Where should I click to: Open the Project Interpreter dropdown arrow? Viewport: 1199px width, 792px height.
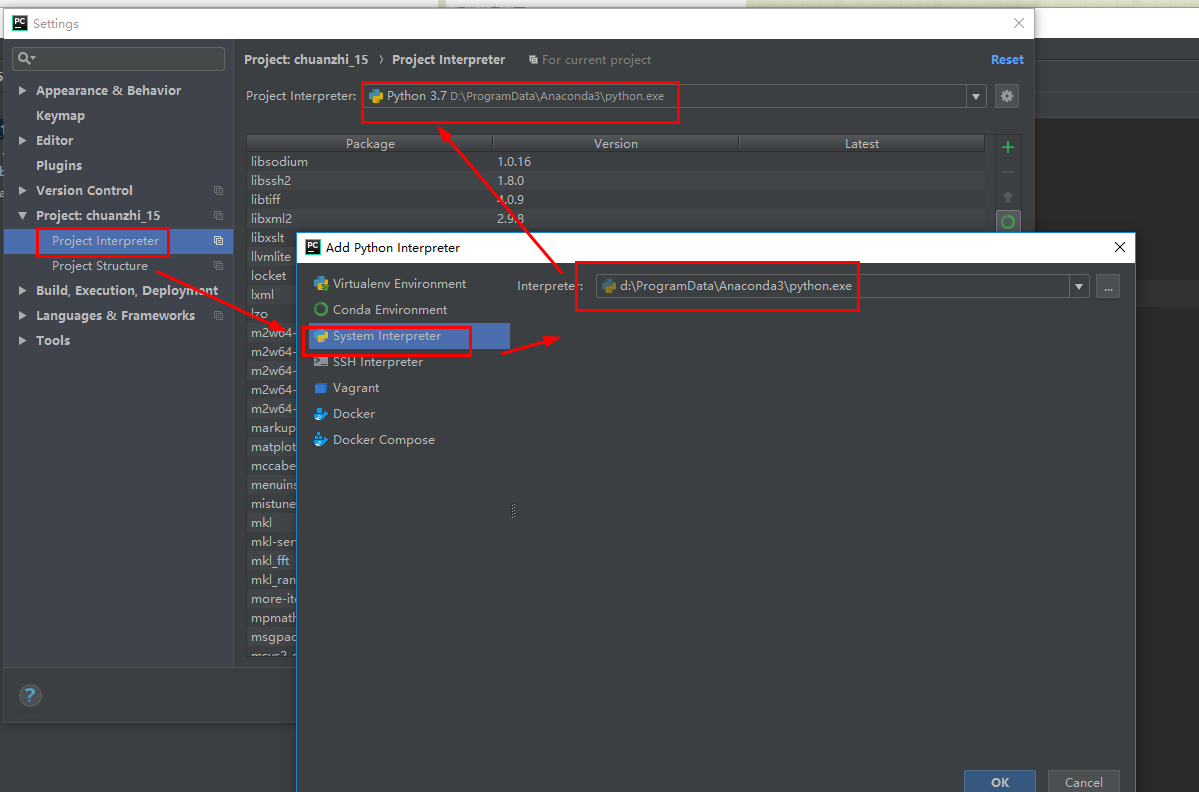coord(976,96)
